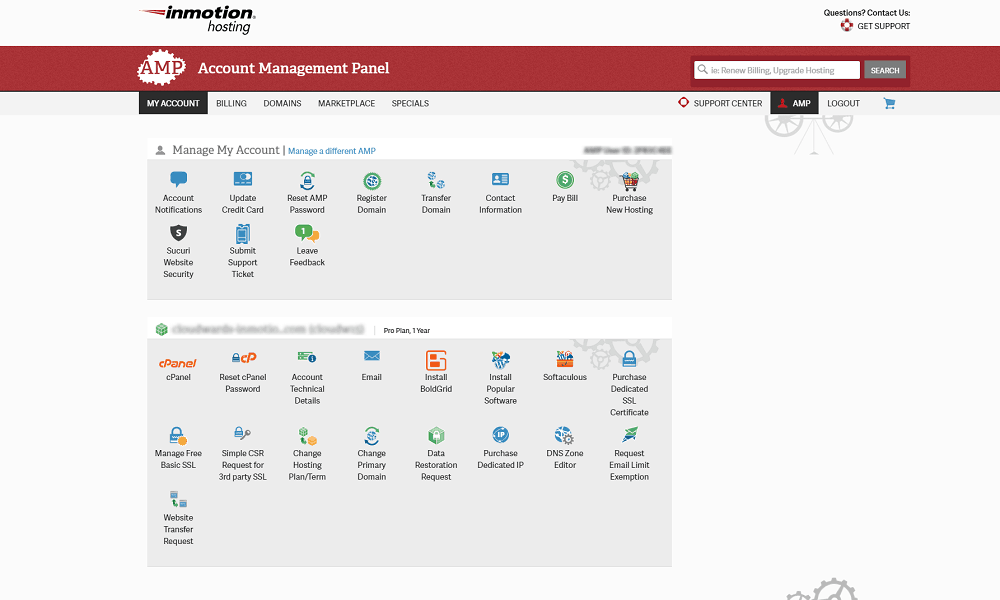Go to the BILLING menu
The width and height of the screenshot is (1000, 600).
click(x=232, y=103)
